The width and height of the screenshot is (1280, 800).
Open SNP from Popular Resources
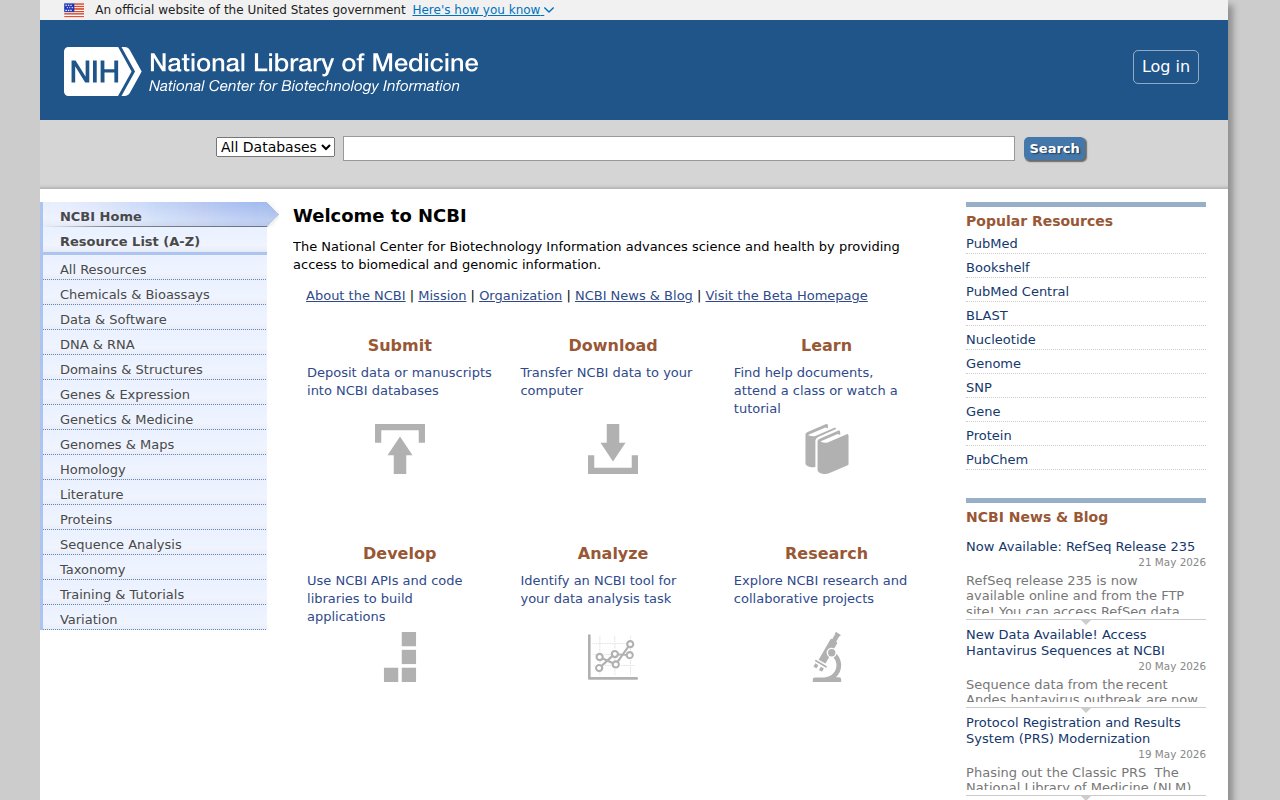pos(979,388)
